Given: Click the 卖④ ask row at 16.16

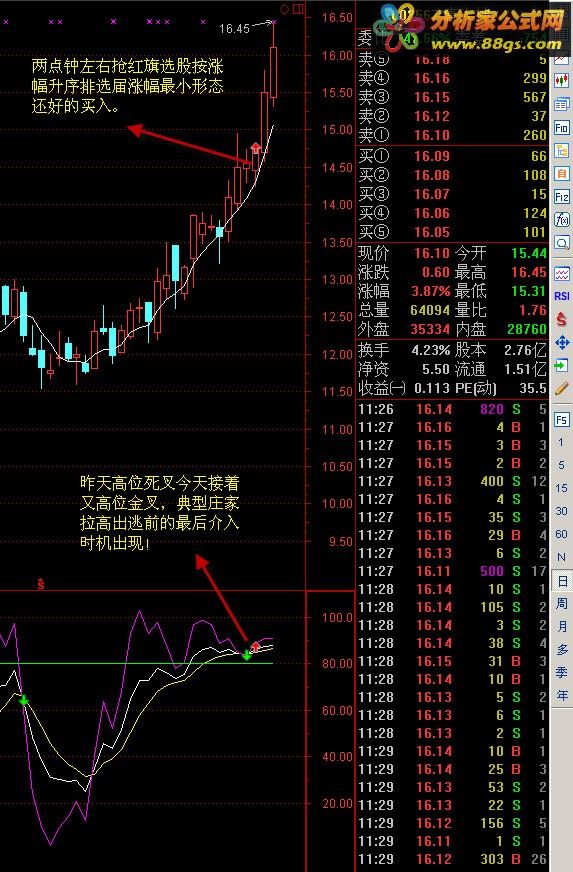Looking at the screenshot, I should tap(452, 78).
